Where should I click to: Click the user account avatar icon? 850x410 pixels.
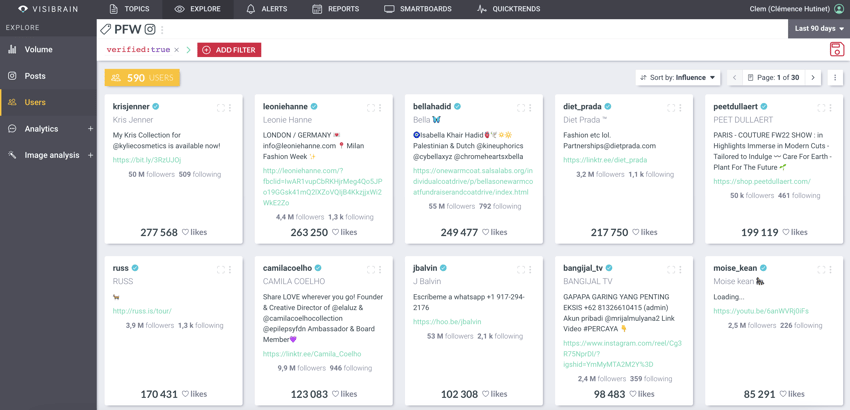click(x=840, y=9)
